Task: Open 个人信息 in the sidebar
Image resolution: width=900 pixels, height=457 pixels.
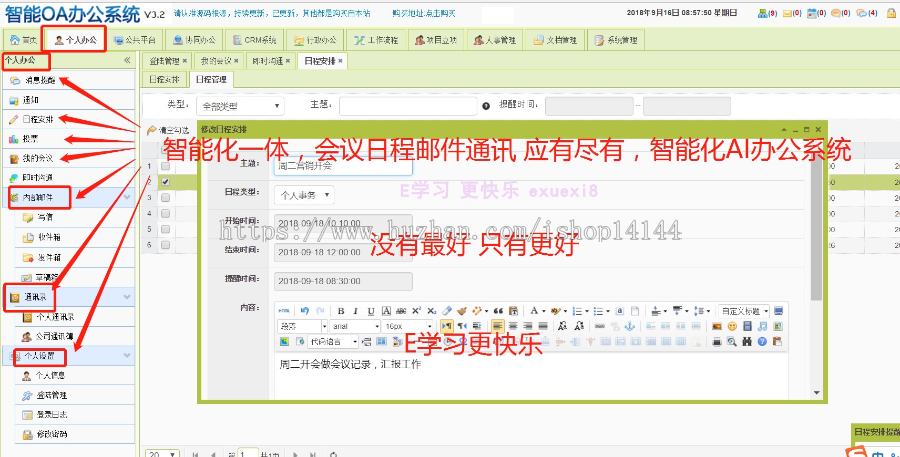Action: [x=75, y=375]
